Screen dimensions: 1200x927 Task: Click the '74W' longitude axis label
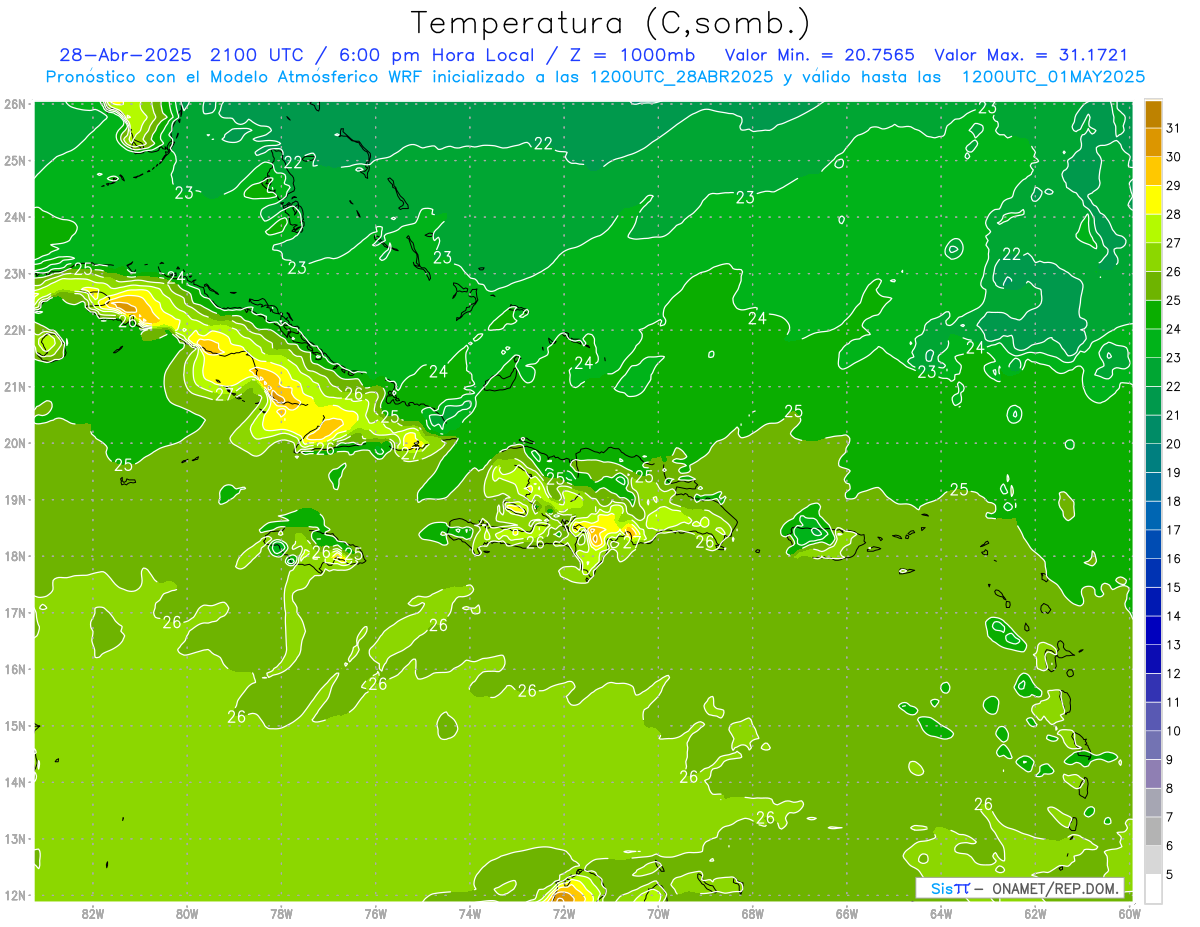coord(470,913)
